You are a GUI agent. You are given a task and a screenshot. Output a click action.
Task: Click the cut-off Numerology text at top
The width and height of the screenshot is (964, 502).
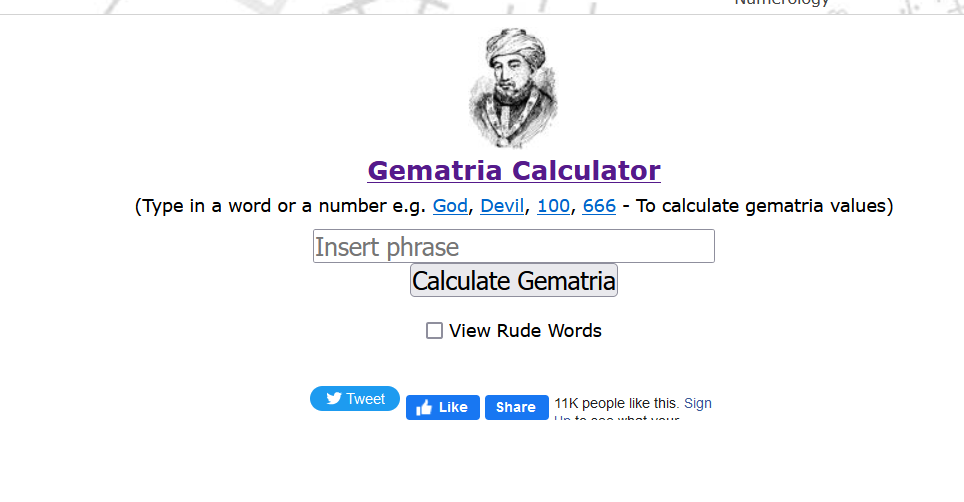tap(782, 4)
